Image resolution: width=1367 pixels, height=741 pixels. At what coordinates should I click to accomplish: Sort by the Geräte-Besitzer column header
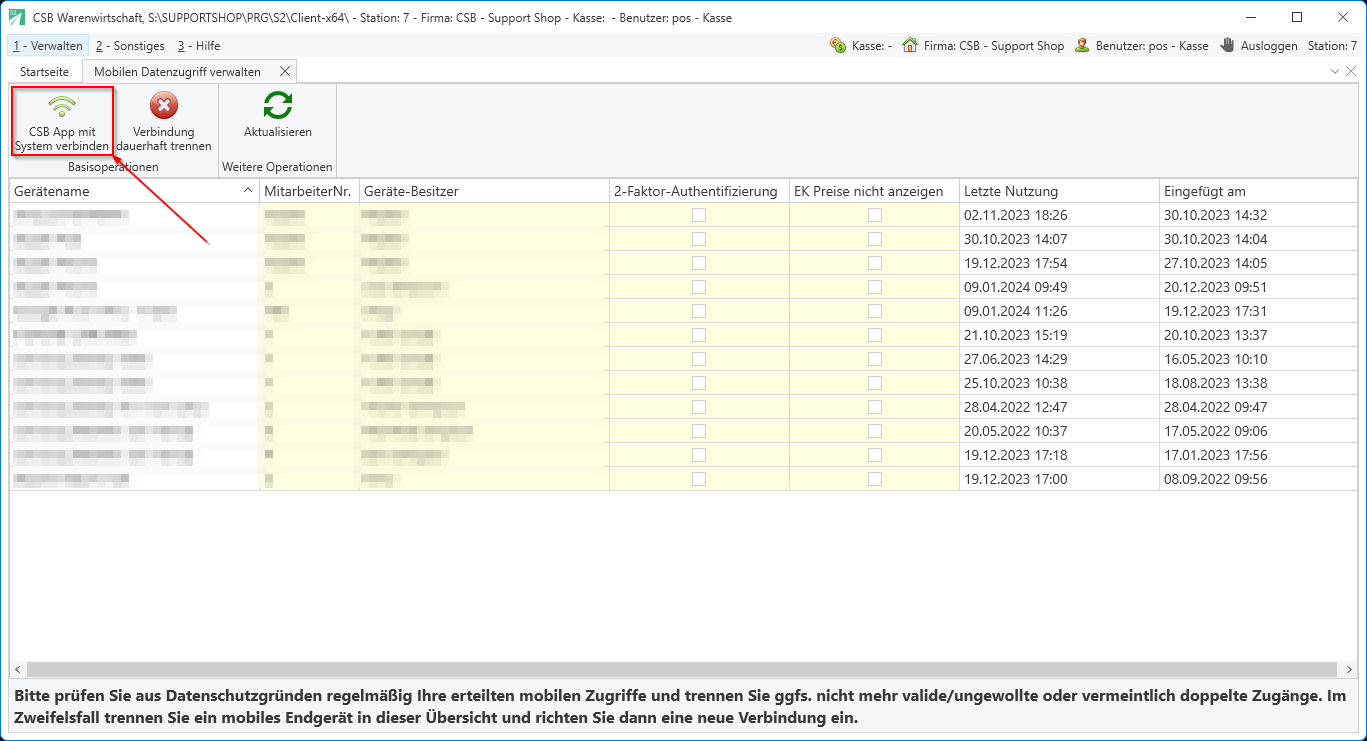click(485, 191)
